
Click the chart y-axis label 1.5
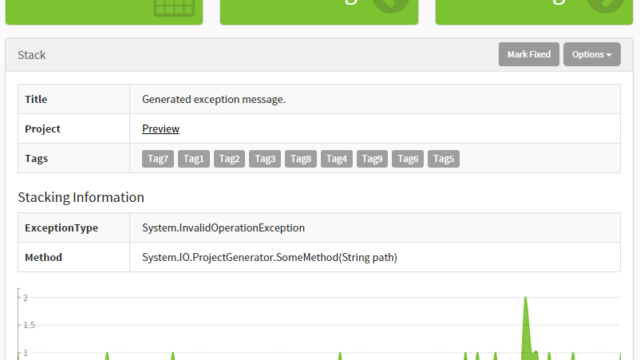click(x=29, y=325)
